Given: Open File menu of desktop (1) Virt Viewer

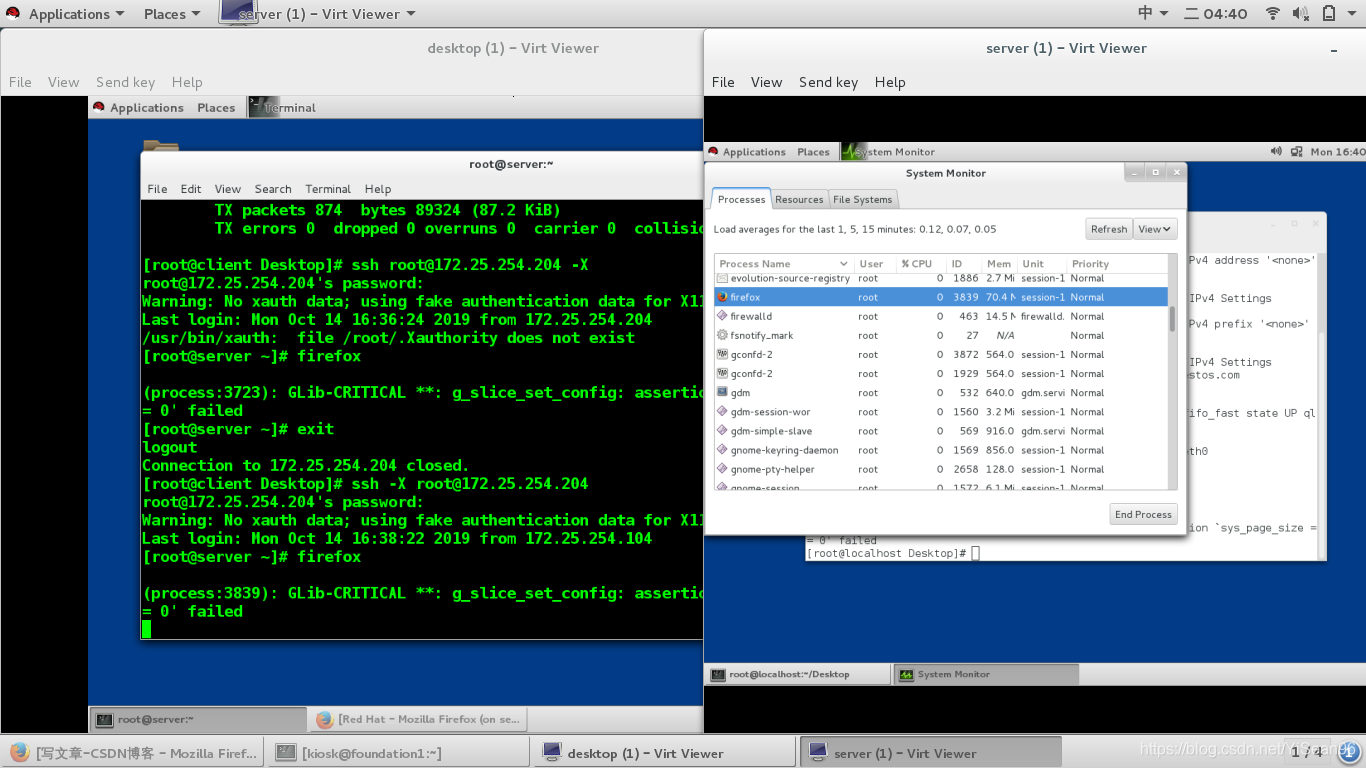Looking at the screenshot, I should [x=20, y=82].
